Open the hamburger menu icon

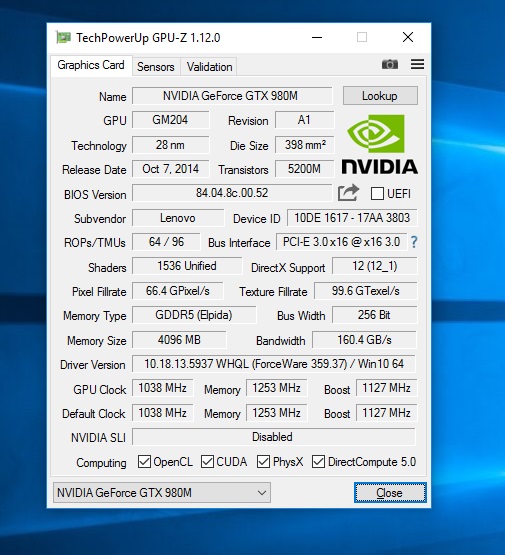coord(417,64)
